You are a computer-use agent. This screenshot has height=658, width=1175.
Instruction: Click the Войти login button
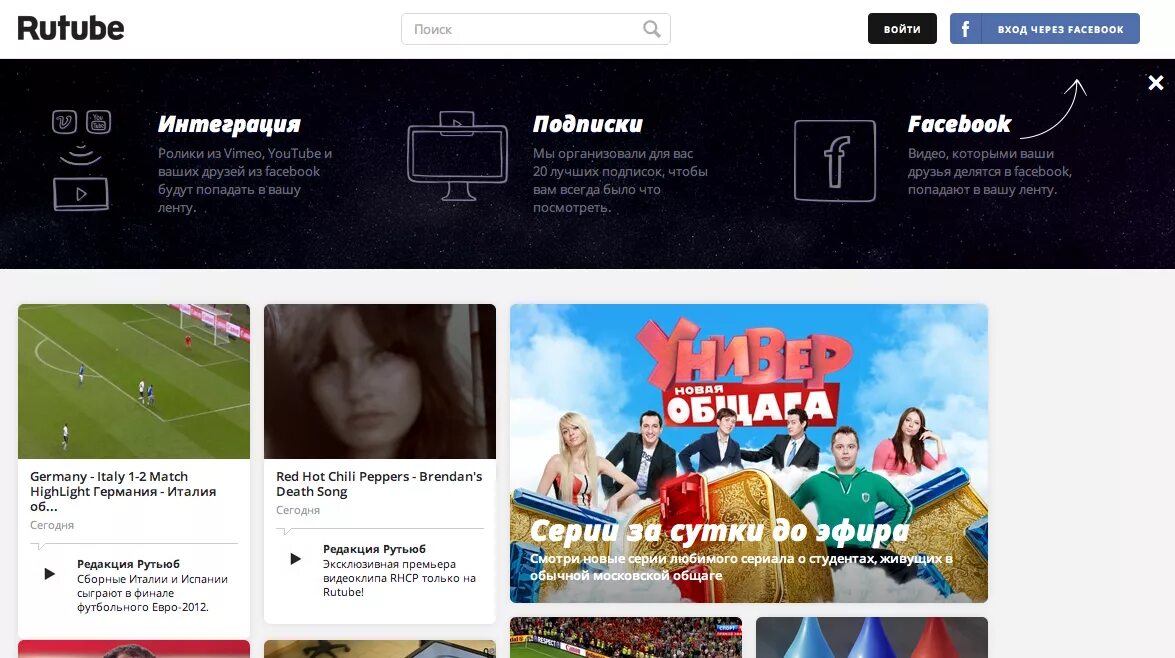(x=902, y=29)
